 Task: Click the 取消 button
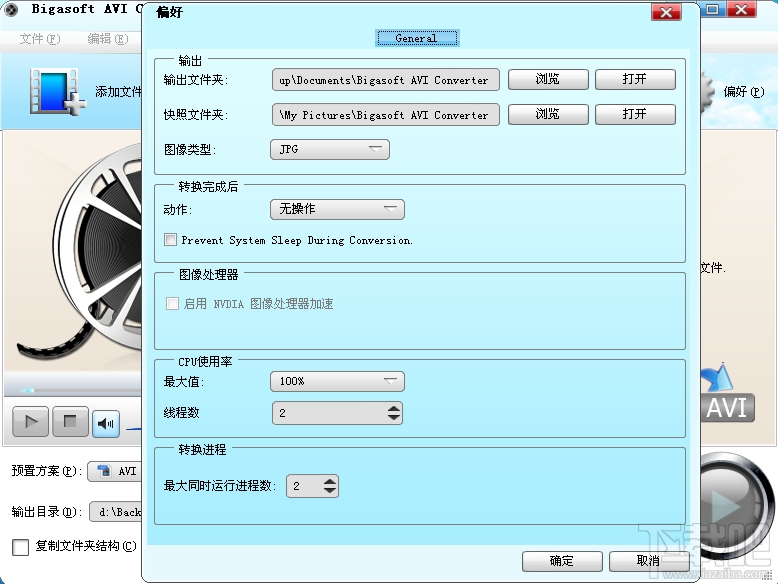pos(648,561)
